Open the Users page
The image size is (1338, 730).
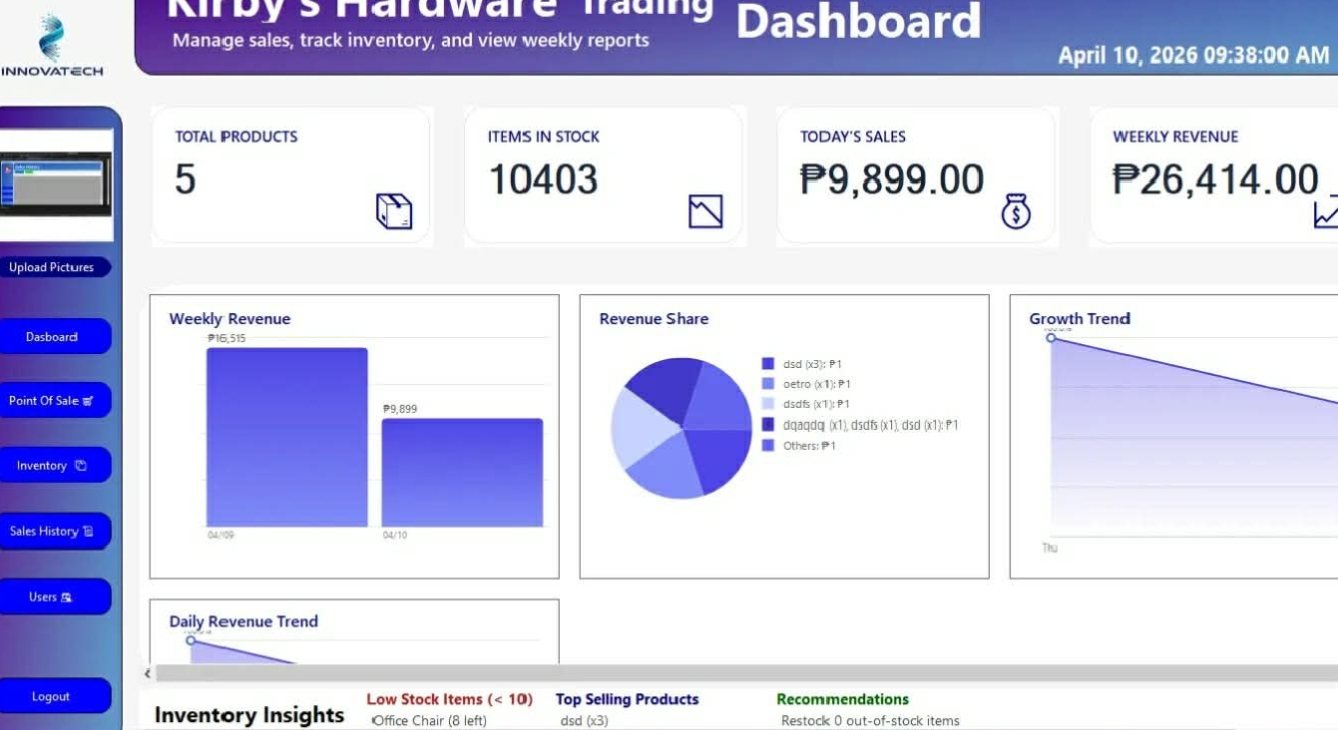(x=52, y=597)
